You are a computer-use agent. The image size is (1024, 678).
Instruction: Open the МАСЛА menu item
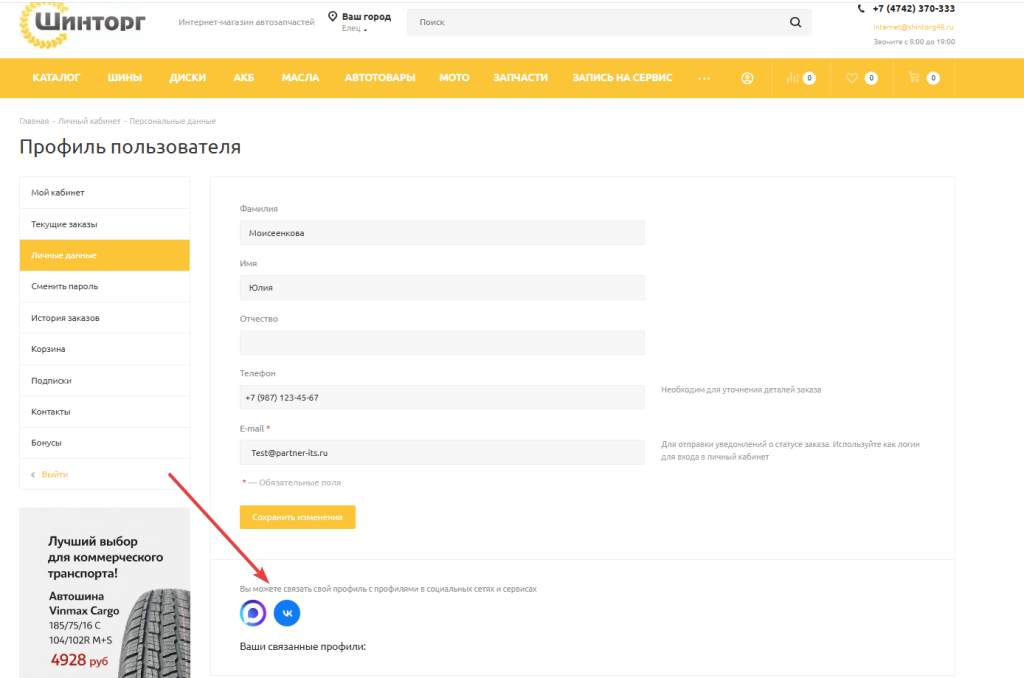coord(300,78)
